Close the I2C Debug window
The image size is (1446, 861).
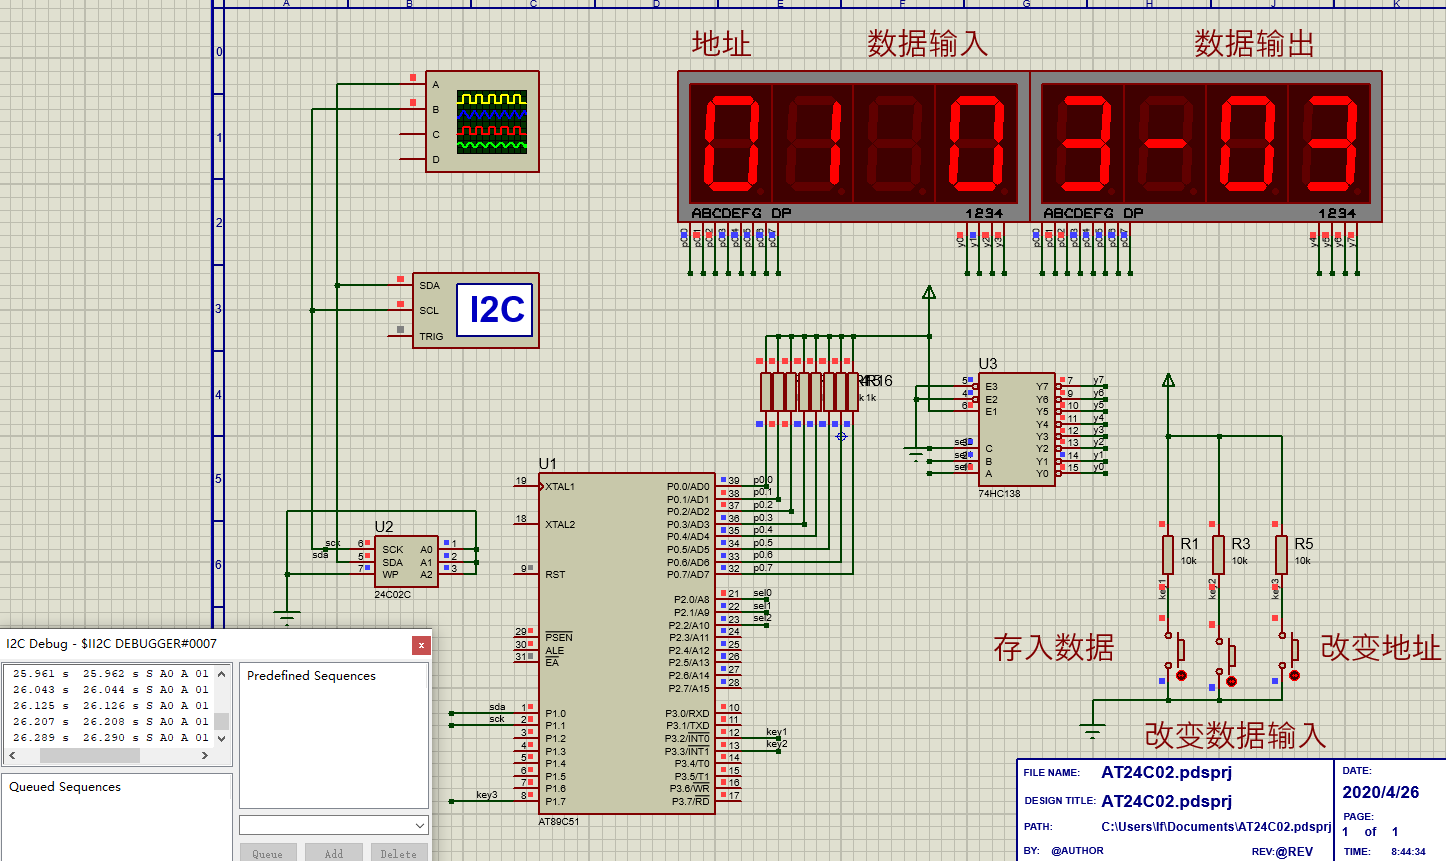(422, 645)
